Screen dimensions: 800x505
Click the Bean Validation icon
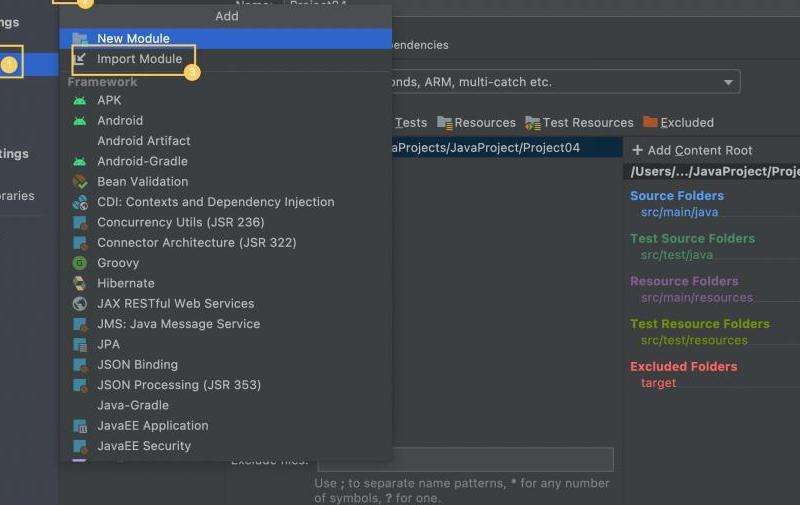80,182
